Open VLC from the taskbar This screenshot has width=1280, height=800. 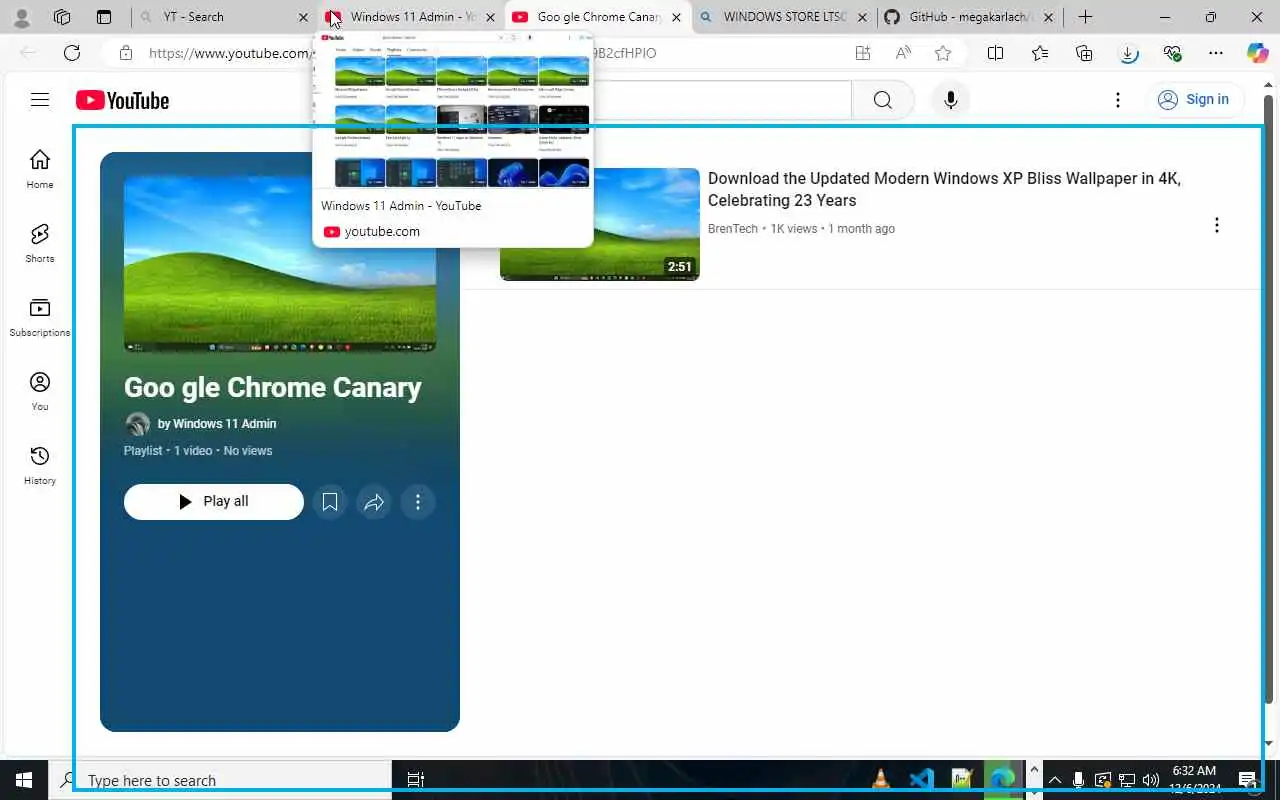[881, 779]
